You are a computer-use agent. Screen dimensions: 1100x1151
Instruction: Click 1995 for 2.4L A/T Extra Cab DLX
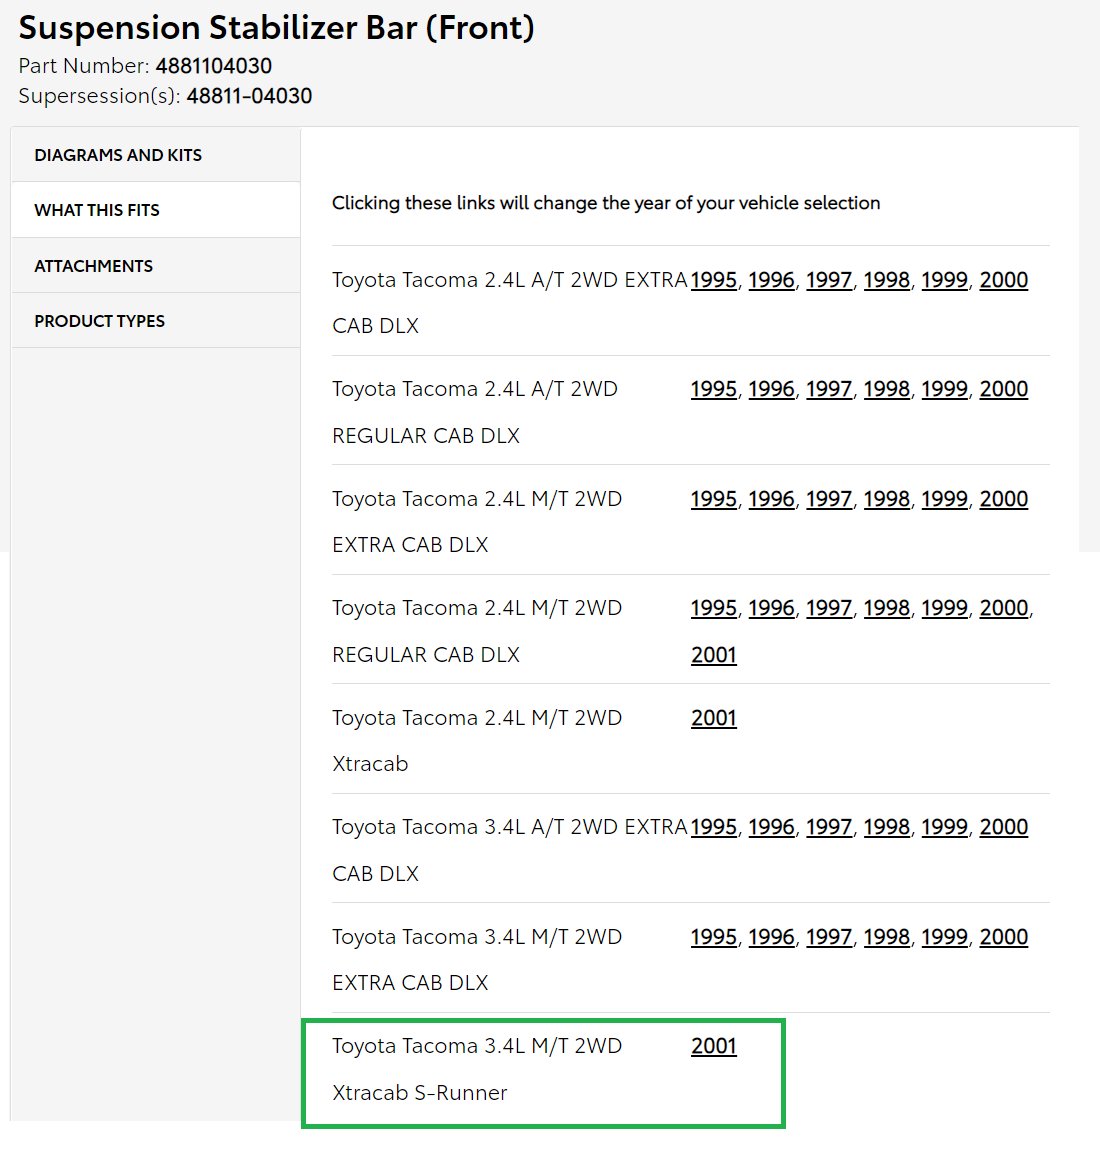tap(713, 280)
